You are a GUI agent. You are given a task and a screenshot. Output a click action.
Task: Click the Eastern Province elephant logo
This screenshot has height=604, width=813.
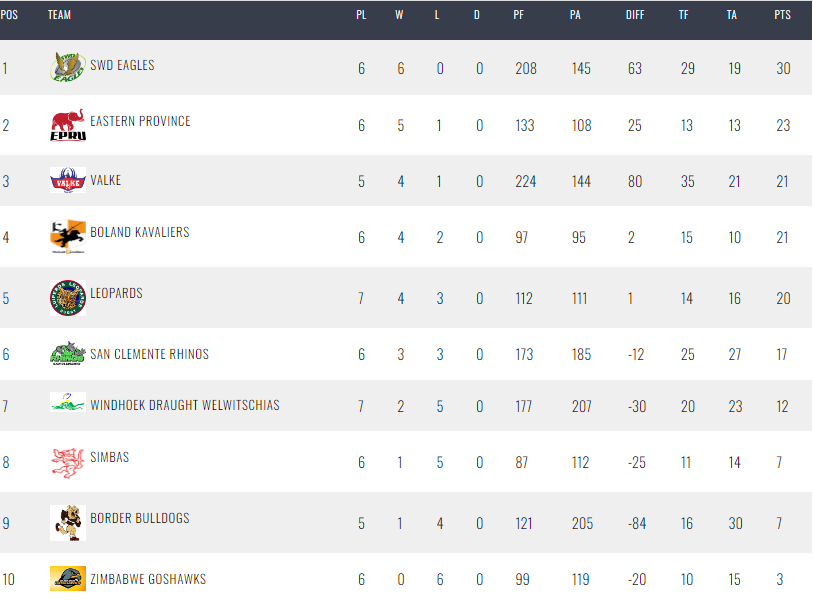coord(68,124)
